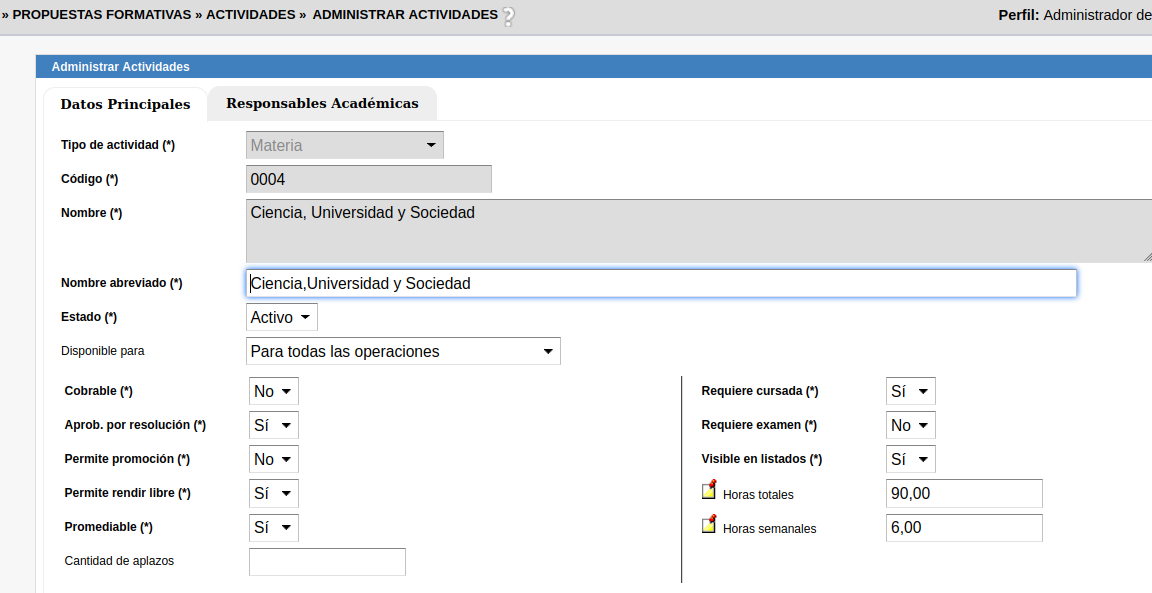Expand the Disponible para dropdown
The width and height of the screenshot is (1152, 593).
coord(403,351)
